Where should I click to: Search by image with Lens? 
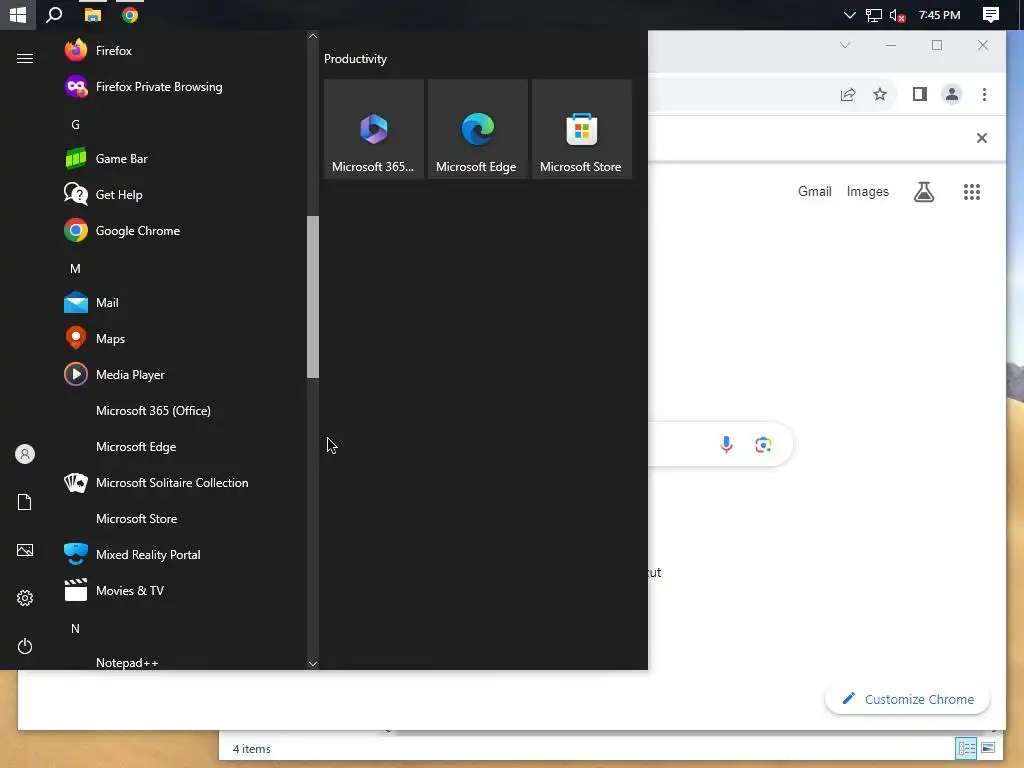[763, 445]
